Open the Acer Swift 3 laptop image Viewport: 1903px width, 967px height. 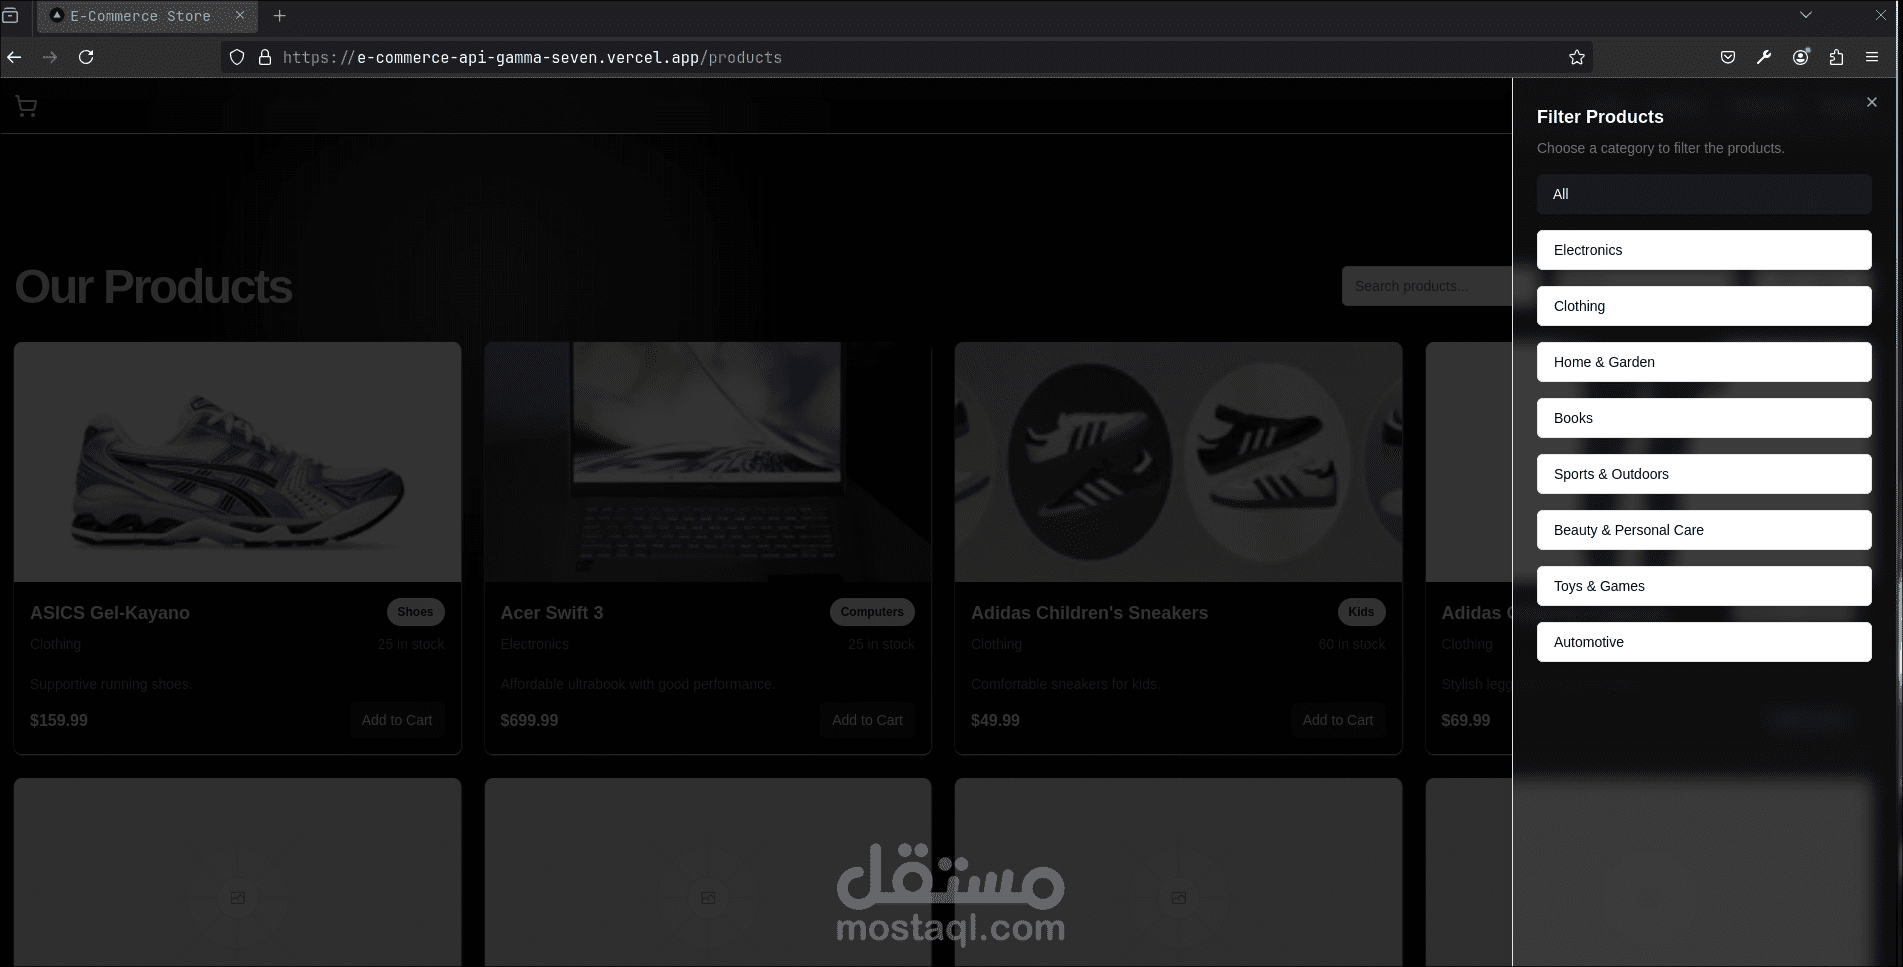708,462
